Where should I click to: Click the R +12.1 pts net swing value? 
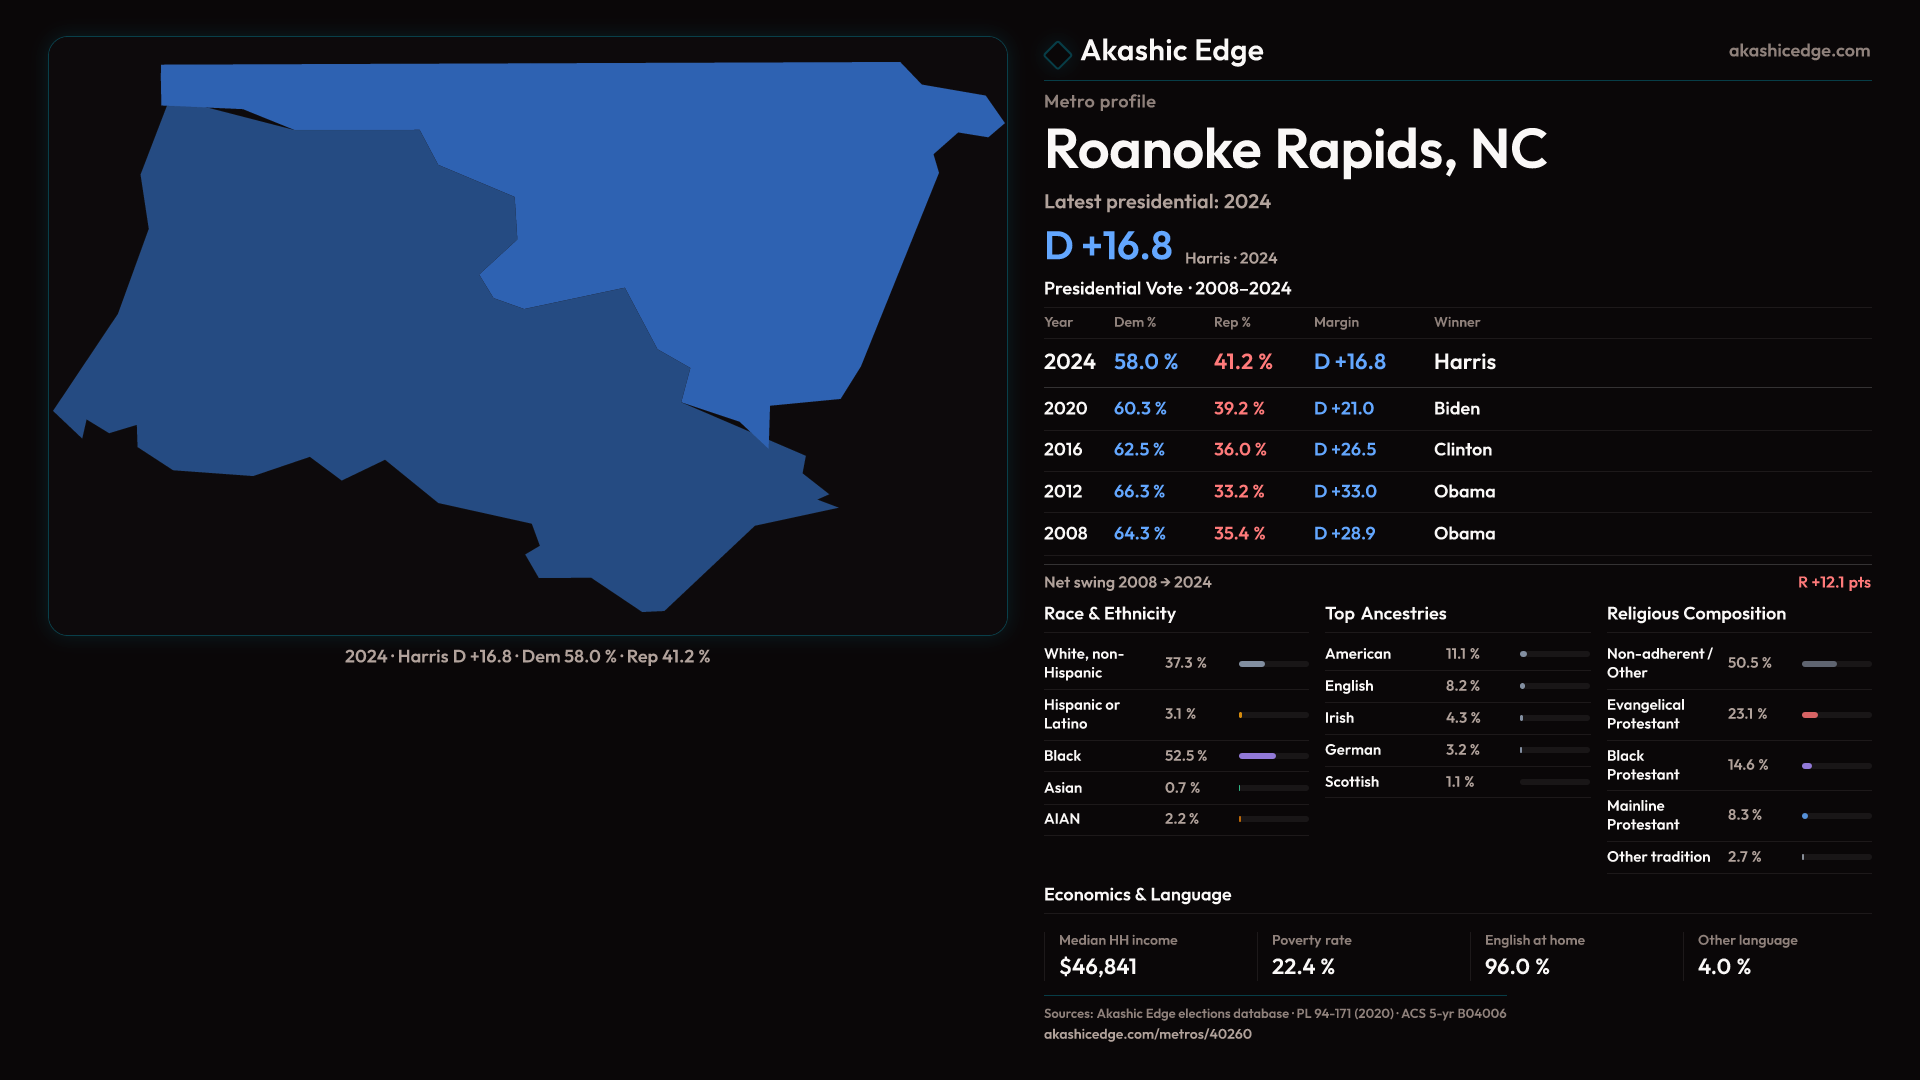[x=1833, y=583]
